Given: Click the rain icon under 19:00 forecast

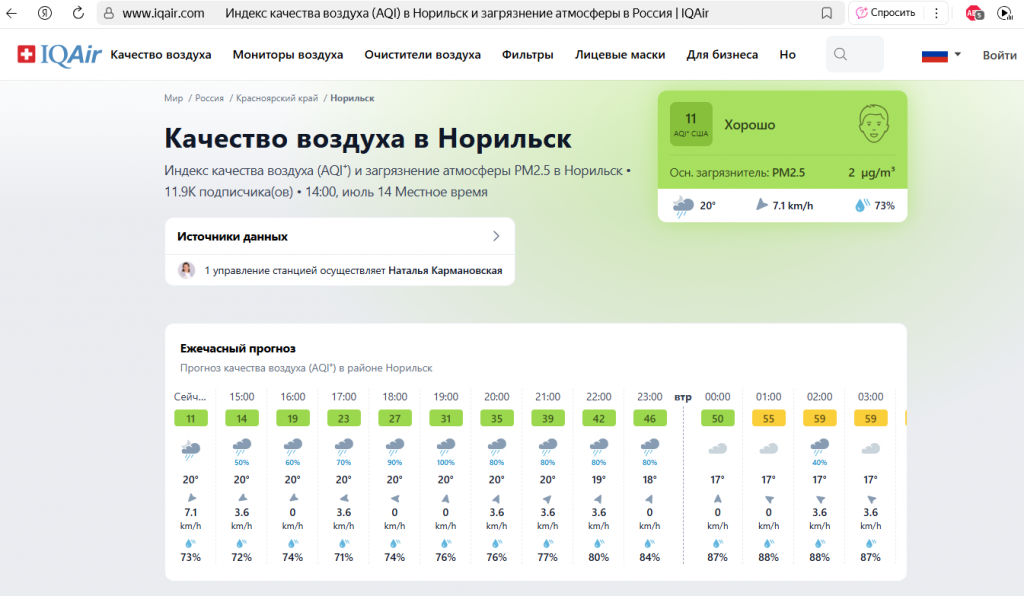Looking at the screenshot, I should point(445,447).
